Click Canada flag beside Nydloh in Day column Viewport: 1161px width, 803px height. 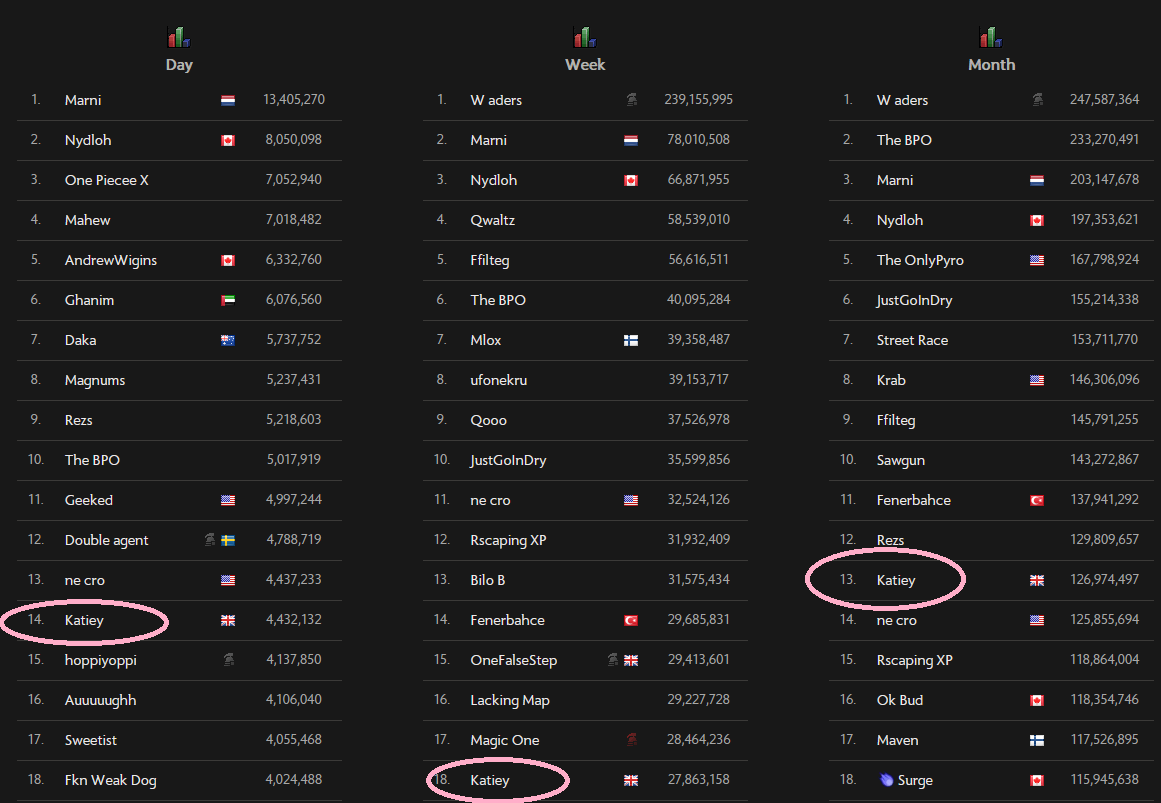click(228, 141)
